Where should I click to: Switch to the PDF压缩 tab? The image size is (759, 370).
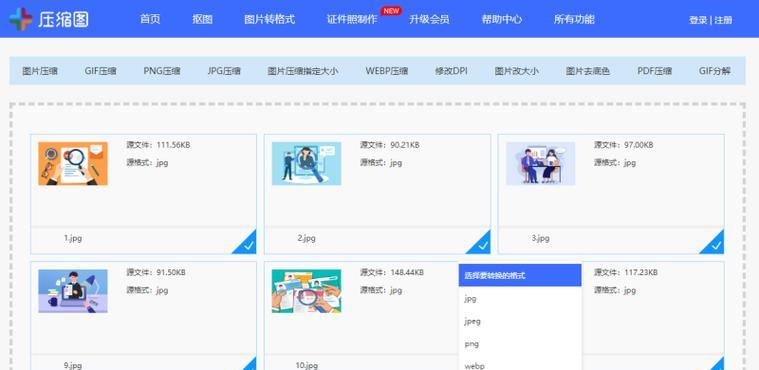tap(654, 71)
